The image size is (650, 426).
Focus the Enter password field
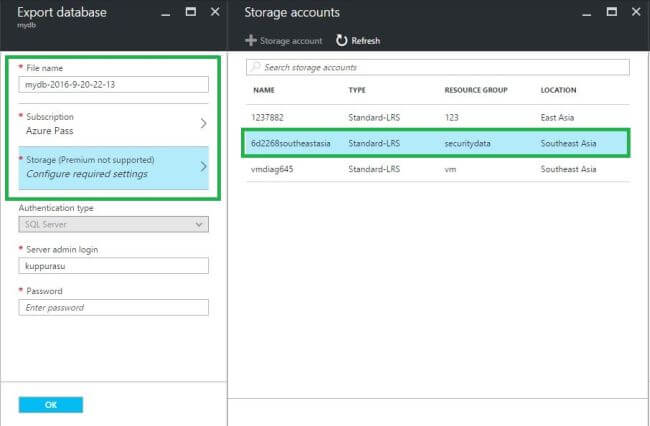[113, 308]
